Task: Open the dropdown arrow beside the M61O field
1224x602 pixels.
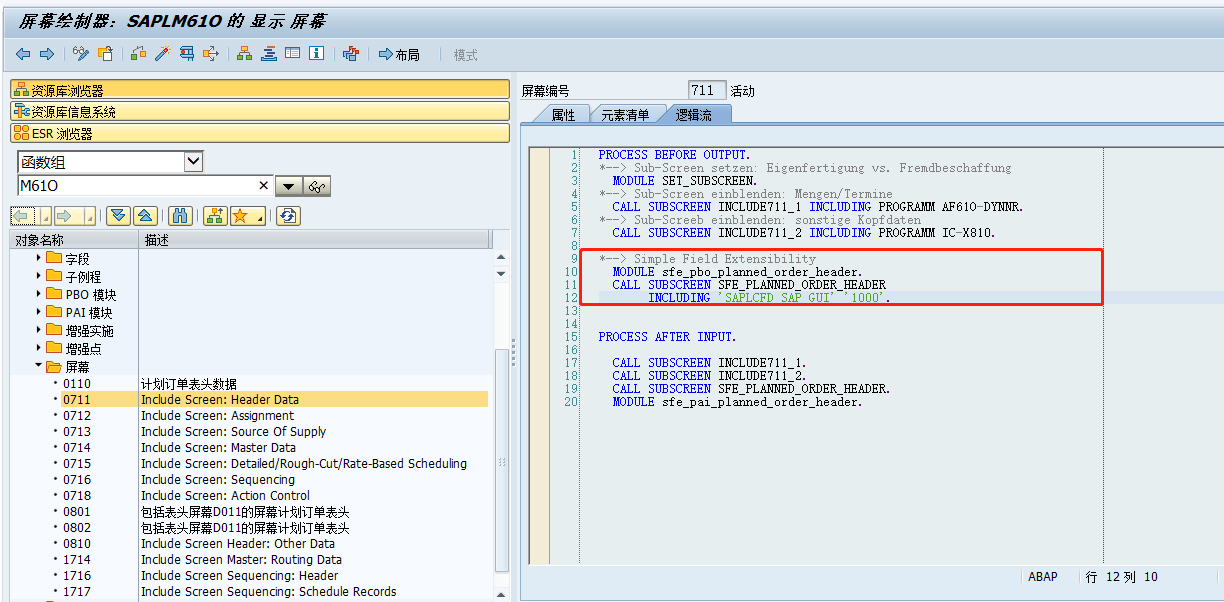Action: [x=289, y=187]
